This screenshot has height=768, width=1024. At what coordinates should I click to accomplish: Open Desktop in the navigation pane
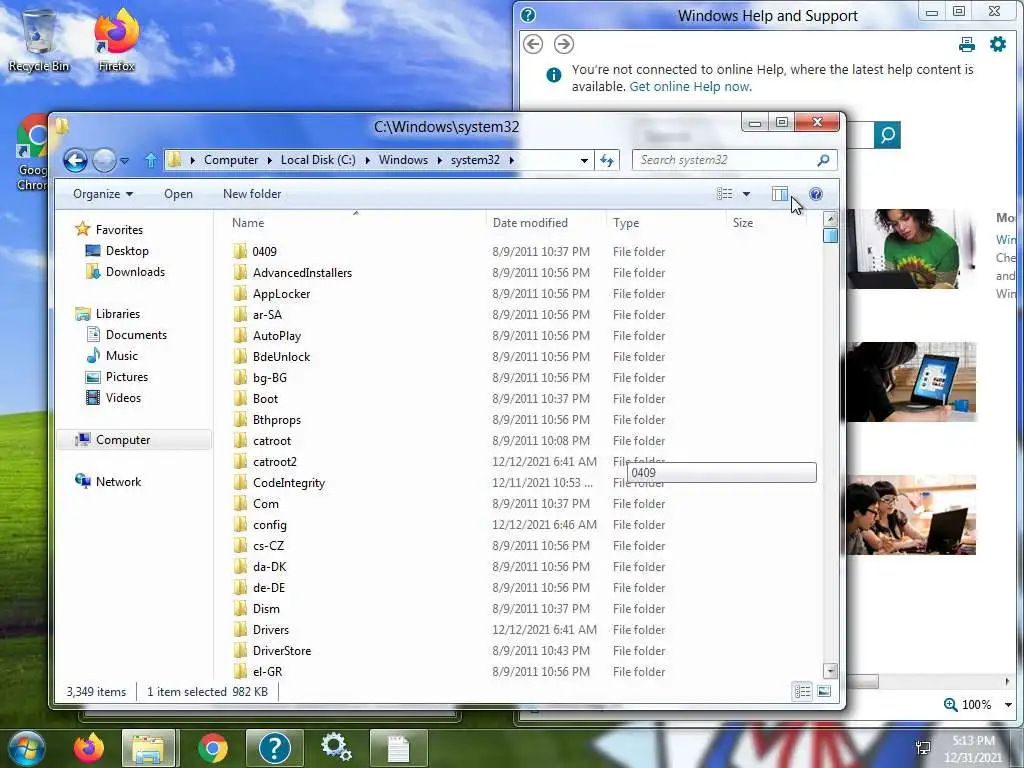tap(127, 251)
